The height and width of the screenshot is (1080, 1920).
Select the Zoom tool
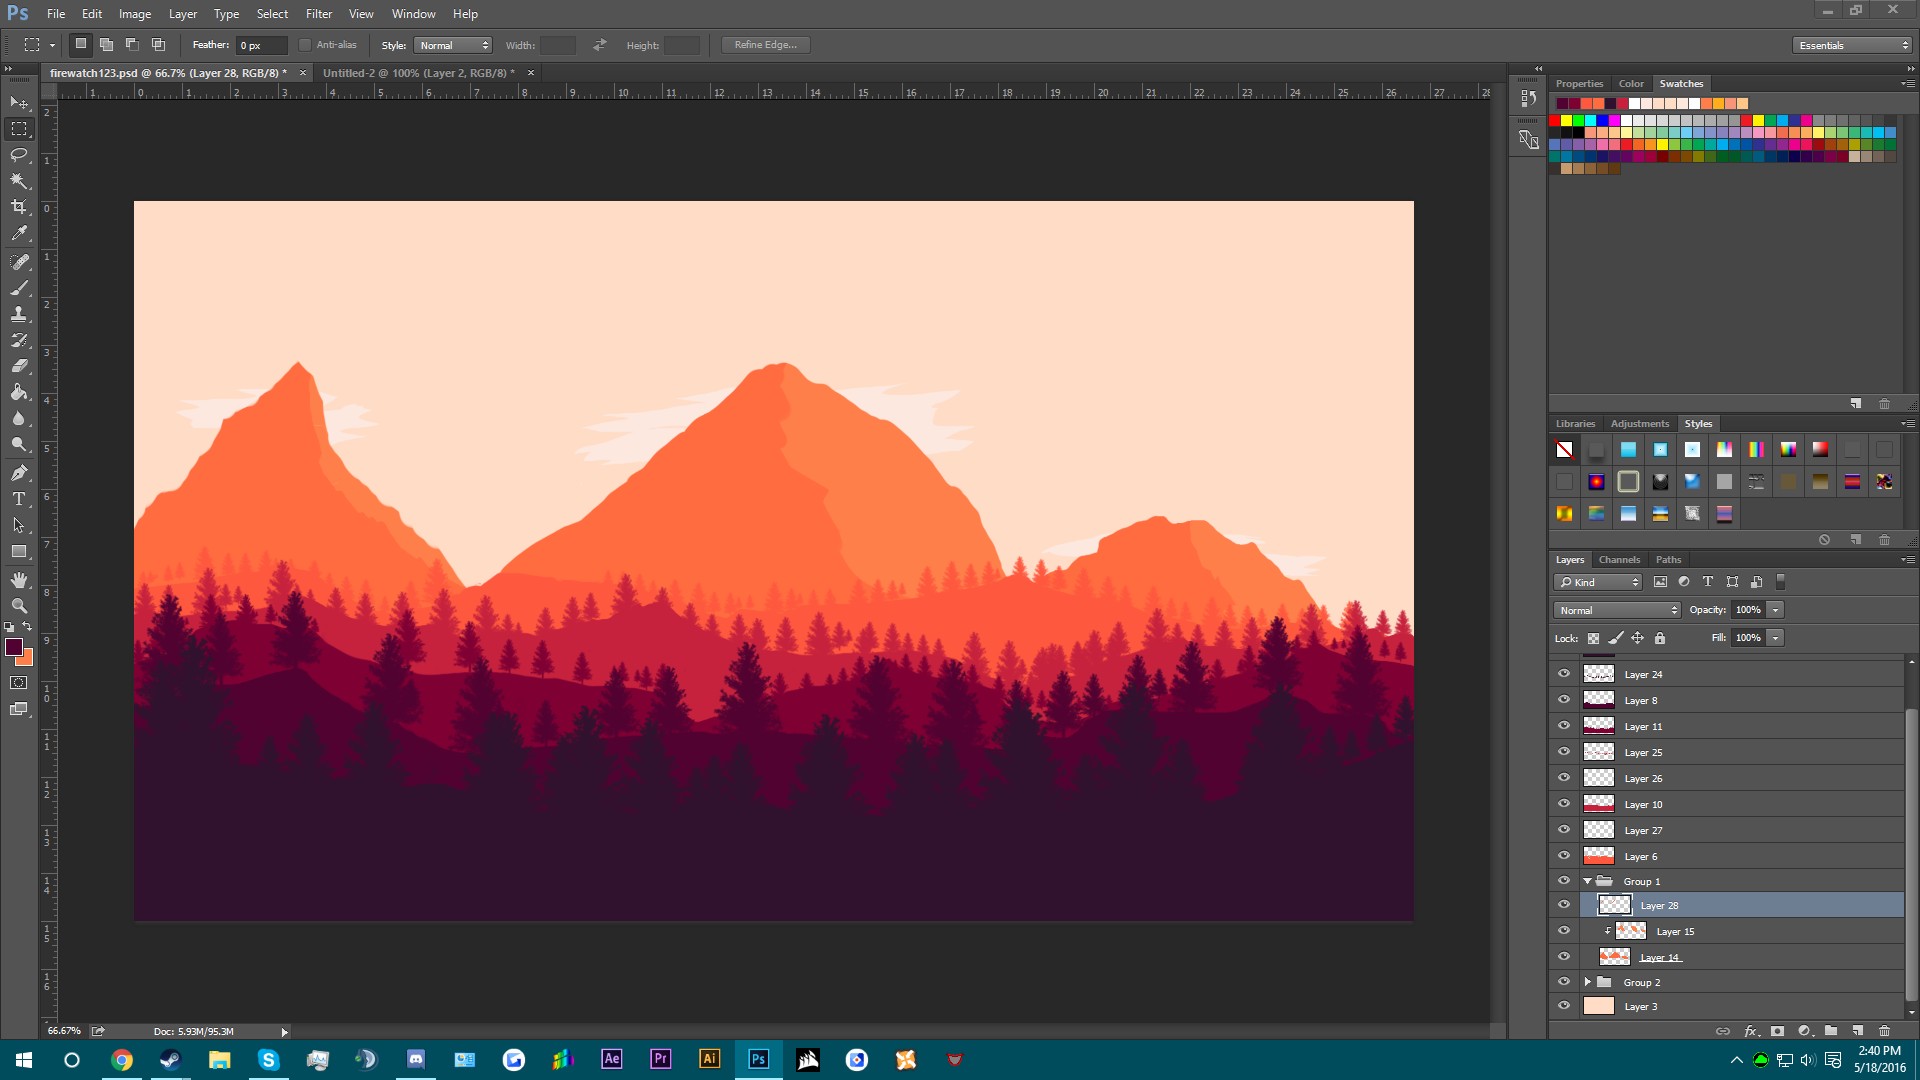(x=19, y=606)
